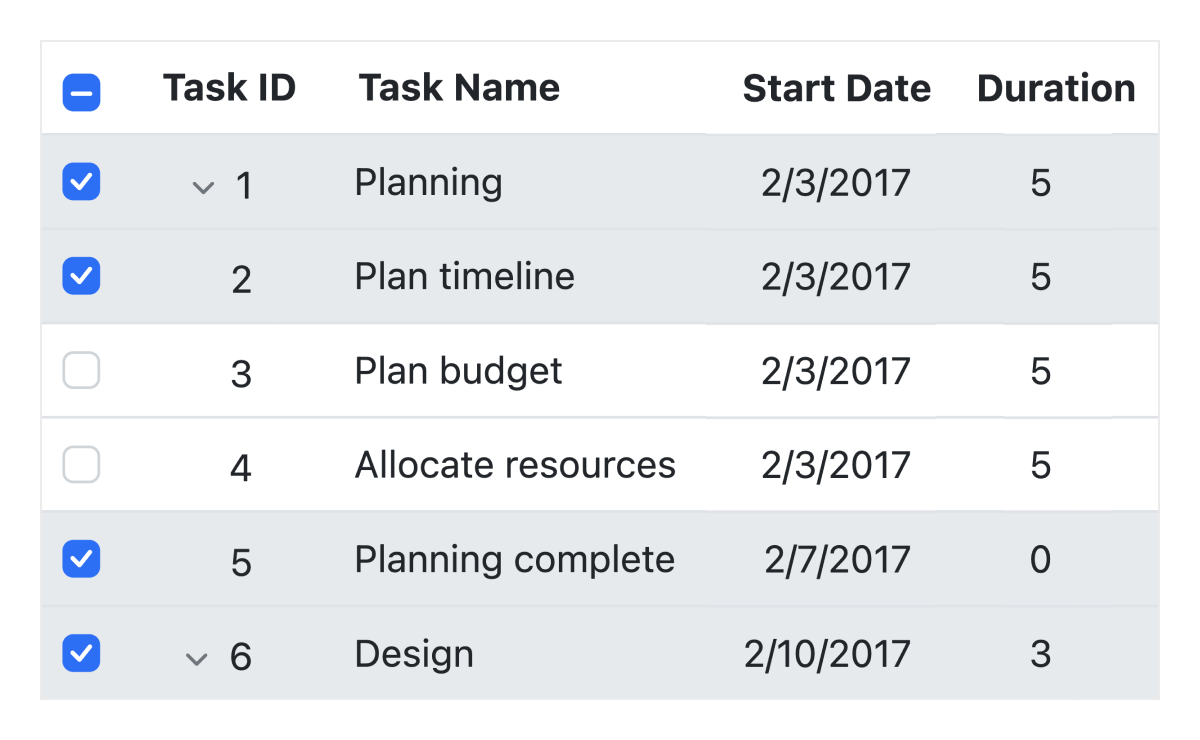The image size is (1200, 740).
Task: Click the Design row start date 2/10/2017
Action: click(827, 655)
